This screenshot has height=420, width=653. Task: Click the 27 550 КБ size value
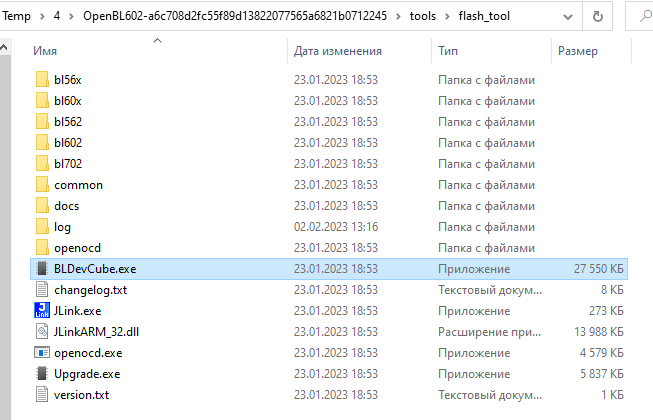[598, 269]
